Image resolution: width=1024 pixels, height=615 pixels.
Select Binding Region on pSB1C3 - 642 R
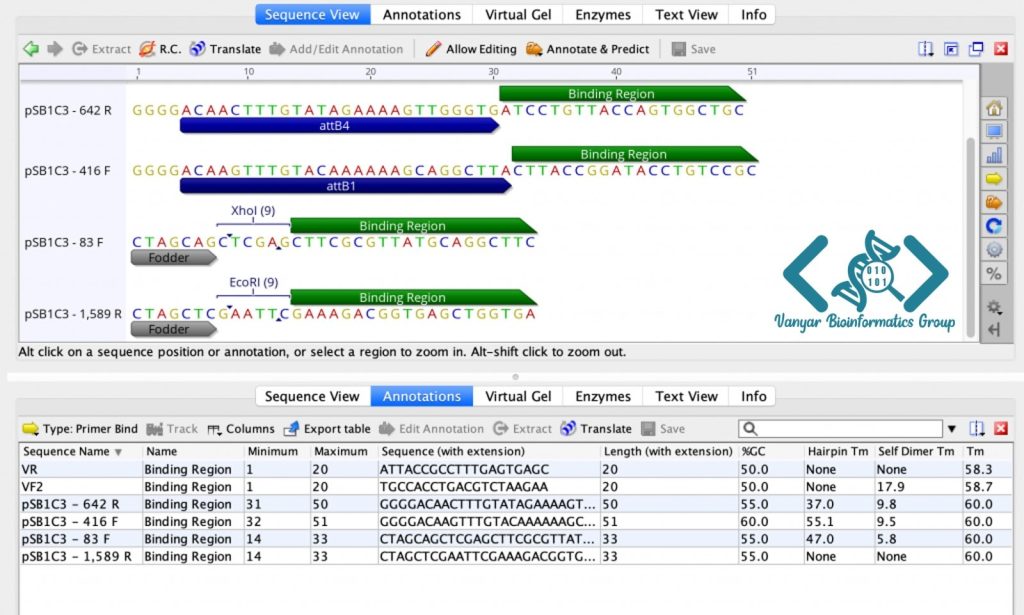[622, 93]
